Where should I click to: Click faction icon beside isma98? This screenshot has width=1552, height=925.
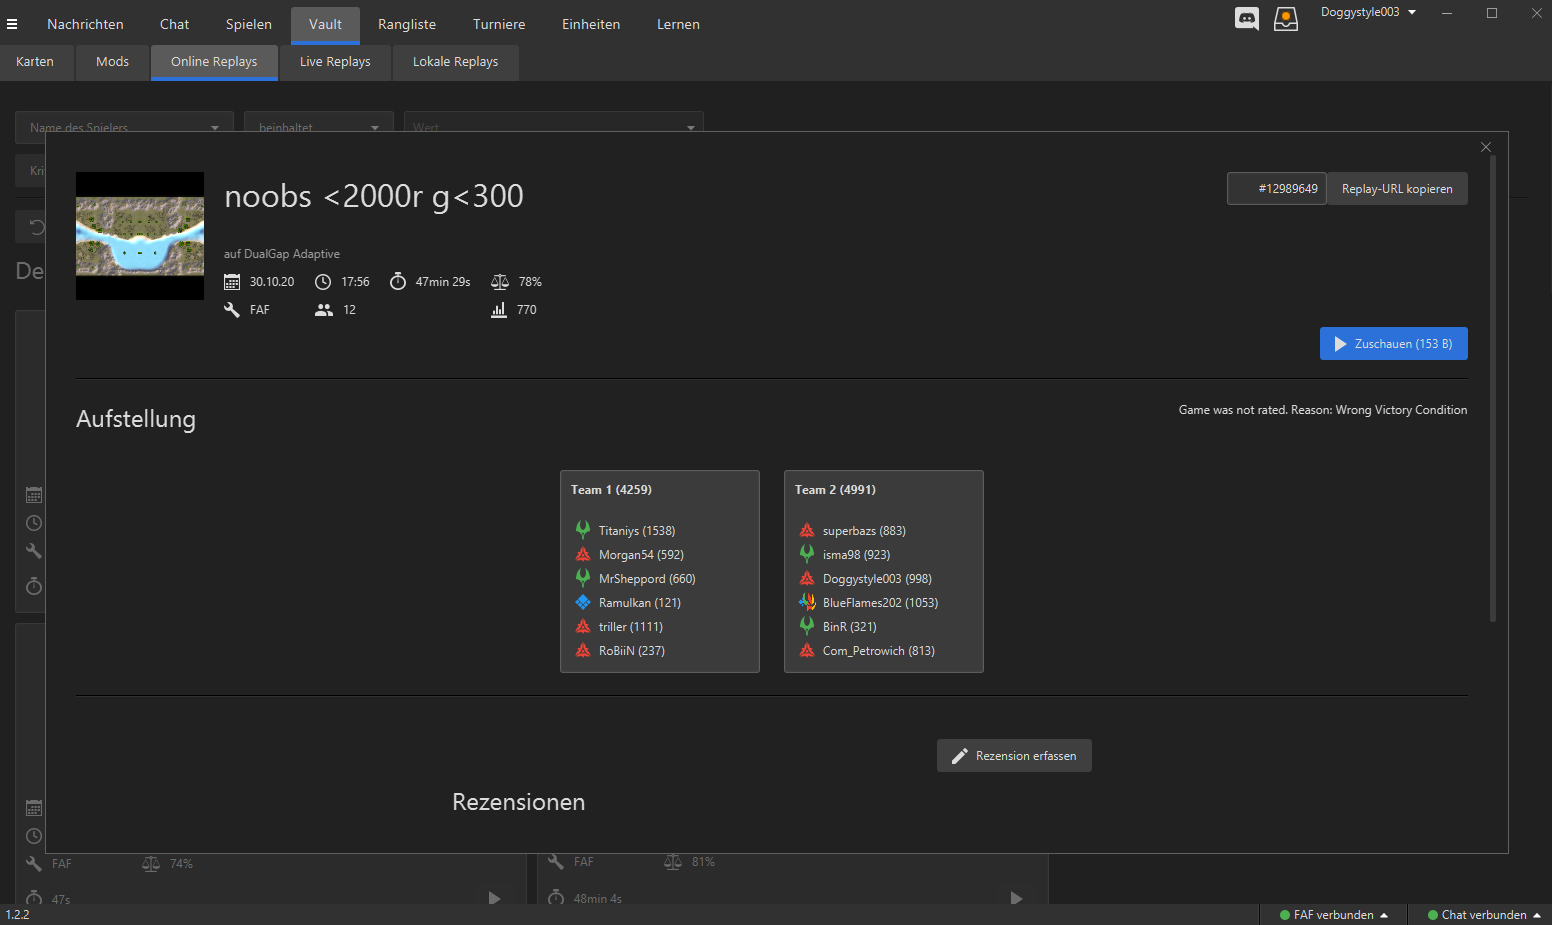807,554
